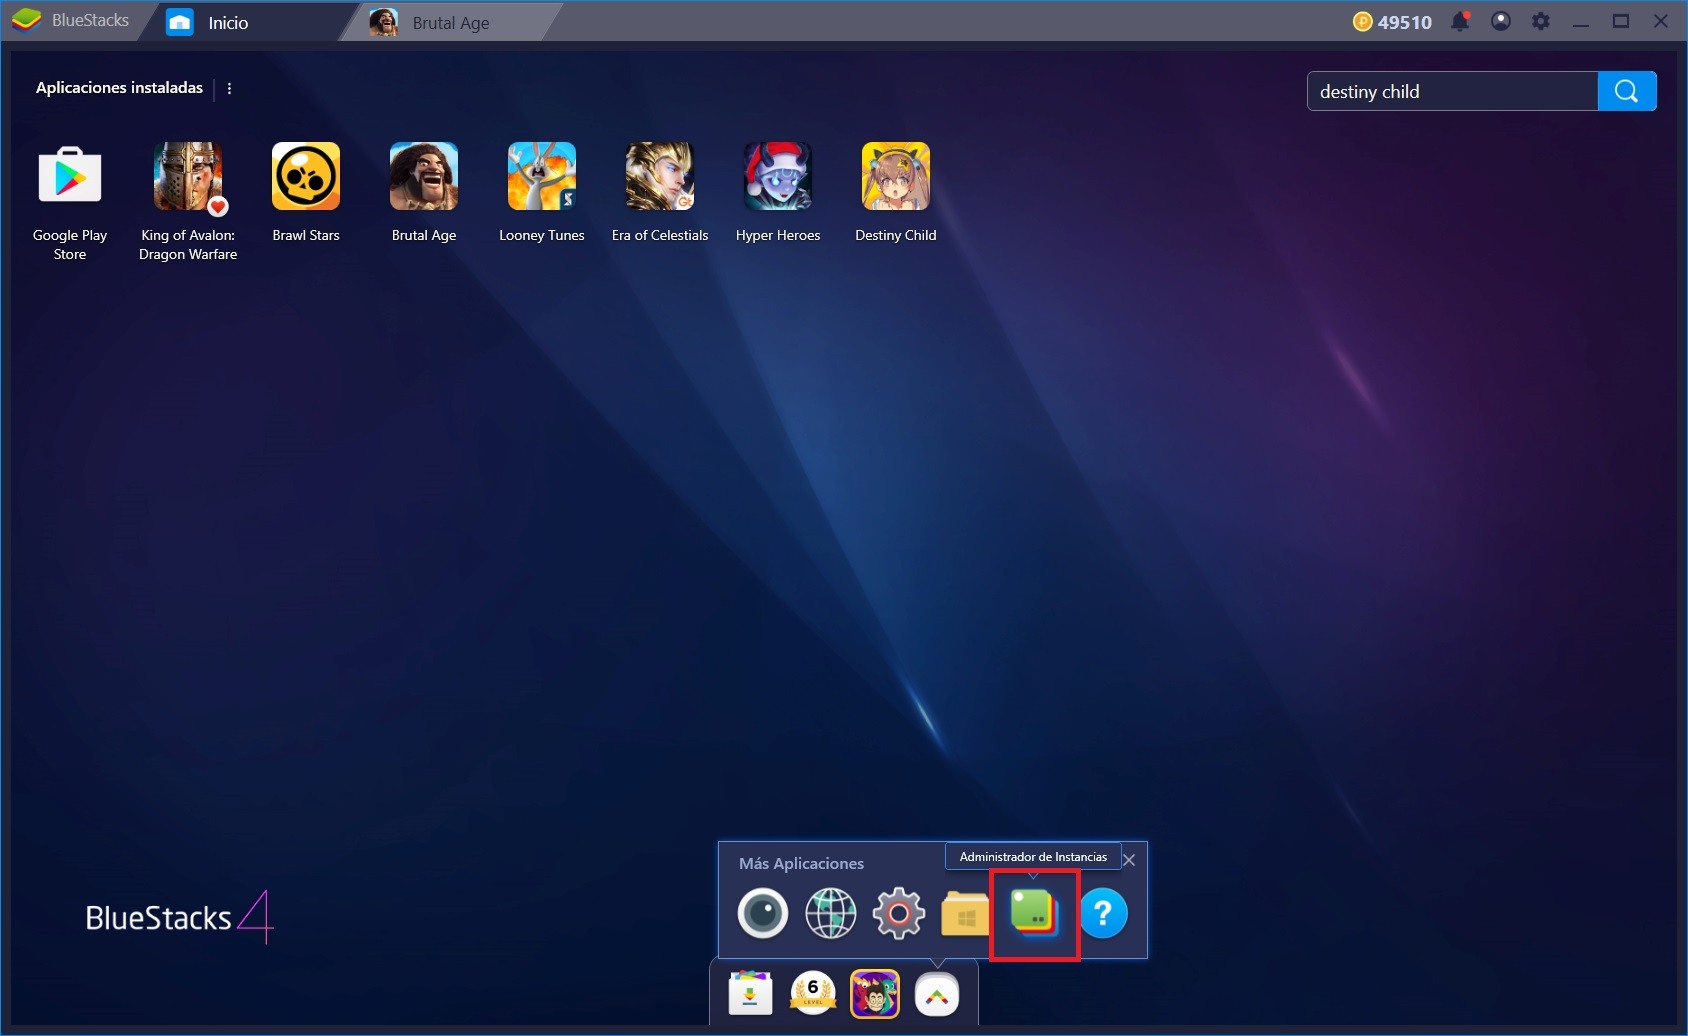Open the media manager folder icon
This screenshot has height=1036, width=1688.
point(965,913)
